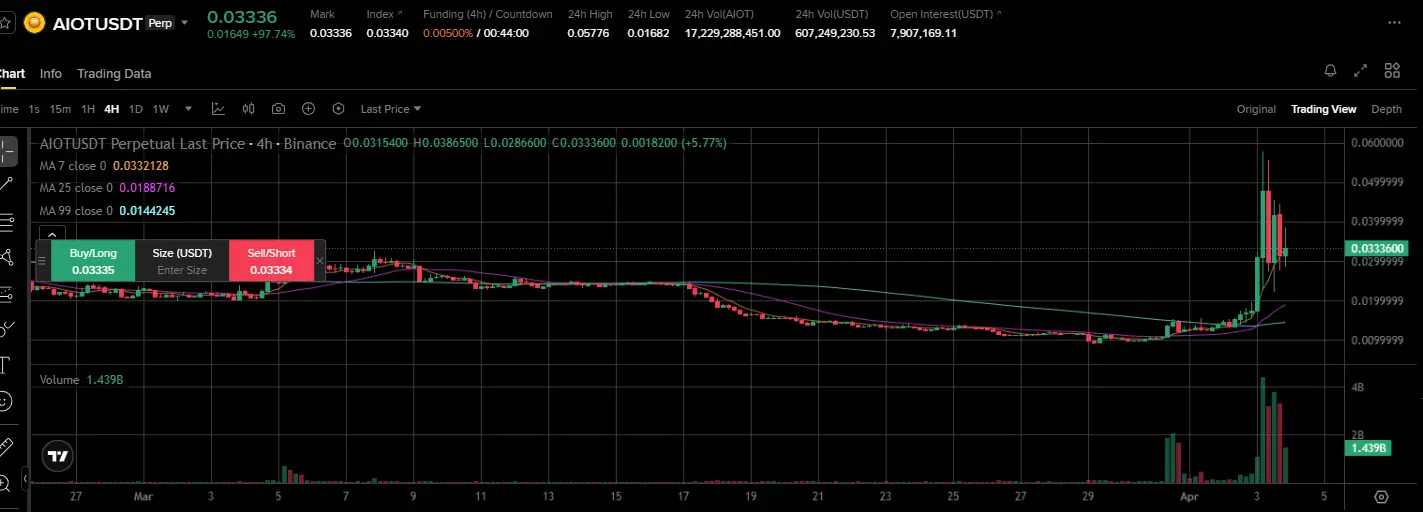Viewport: 1423px width, 512px height.
Task: Select the 1s time interval
Action: click(34, 109)
